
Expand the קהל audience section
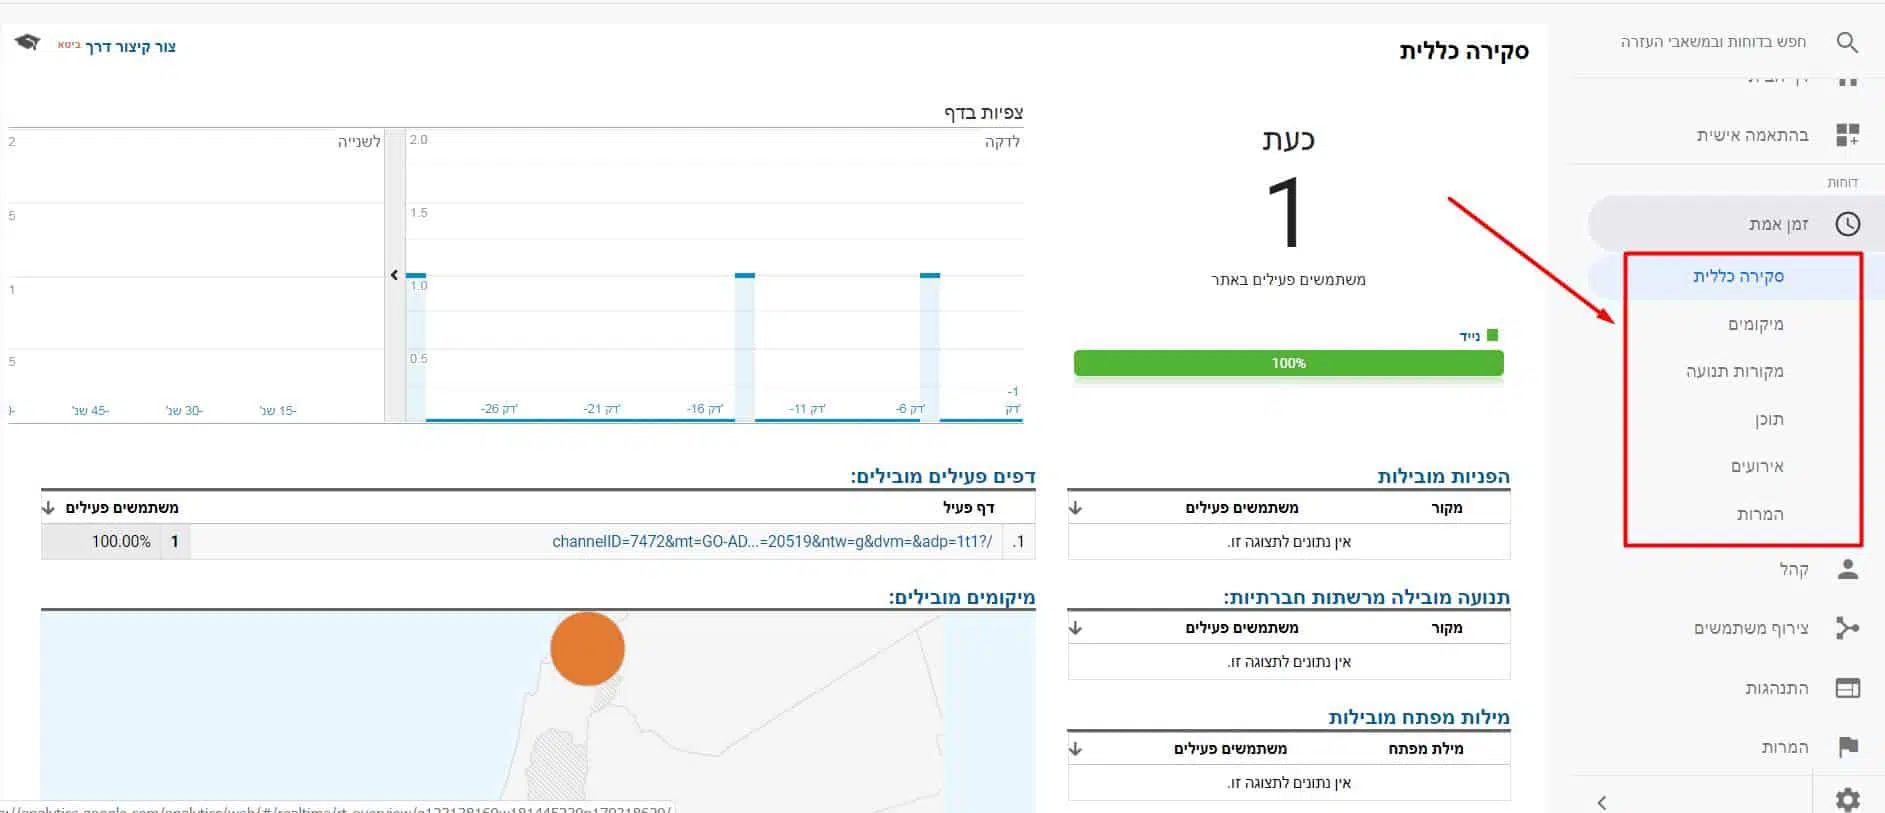pos(1793,570)
